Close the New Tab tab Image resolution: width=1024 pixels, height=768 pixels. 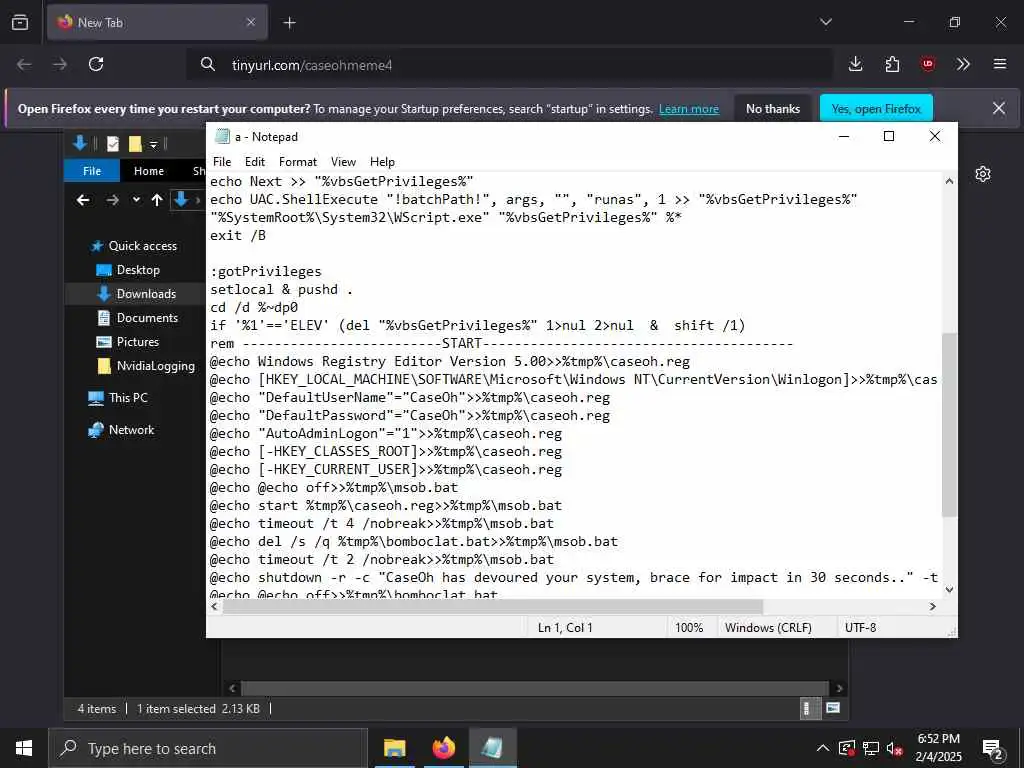click(x=251, y=22)
